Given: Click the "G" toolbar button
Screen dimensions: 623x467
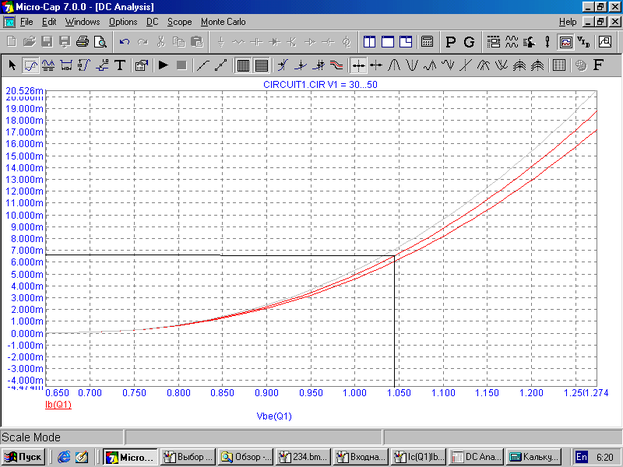Looking at the screenshot, I should pyautogui.click(x=470, y=43).
